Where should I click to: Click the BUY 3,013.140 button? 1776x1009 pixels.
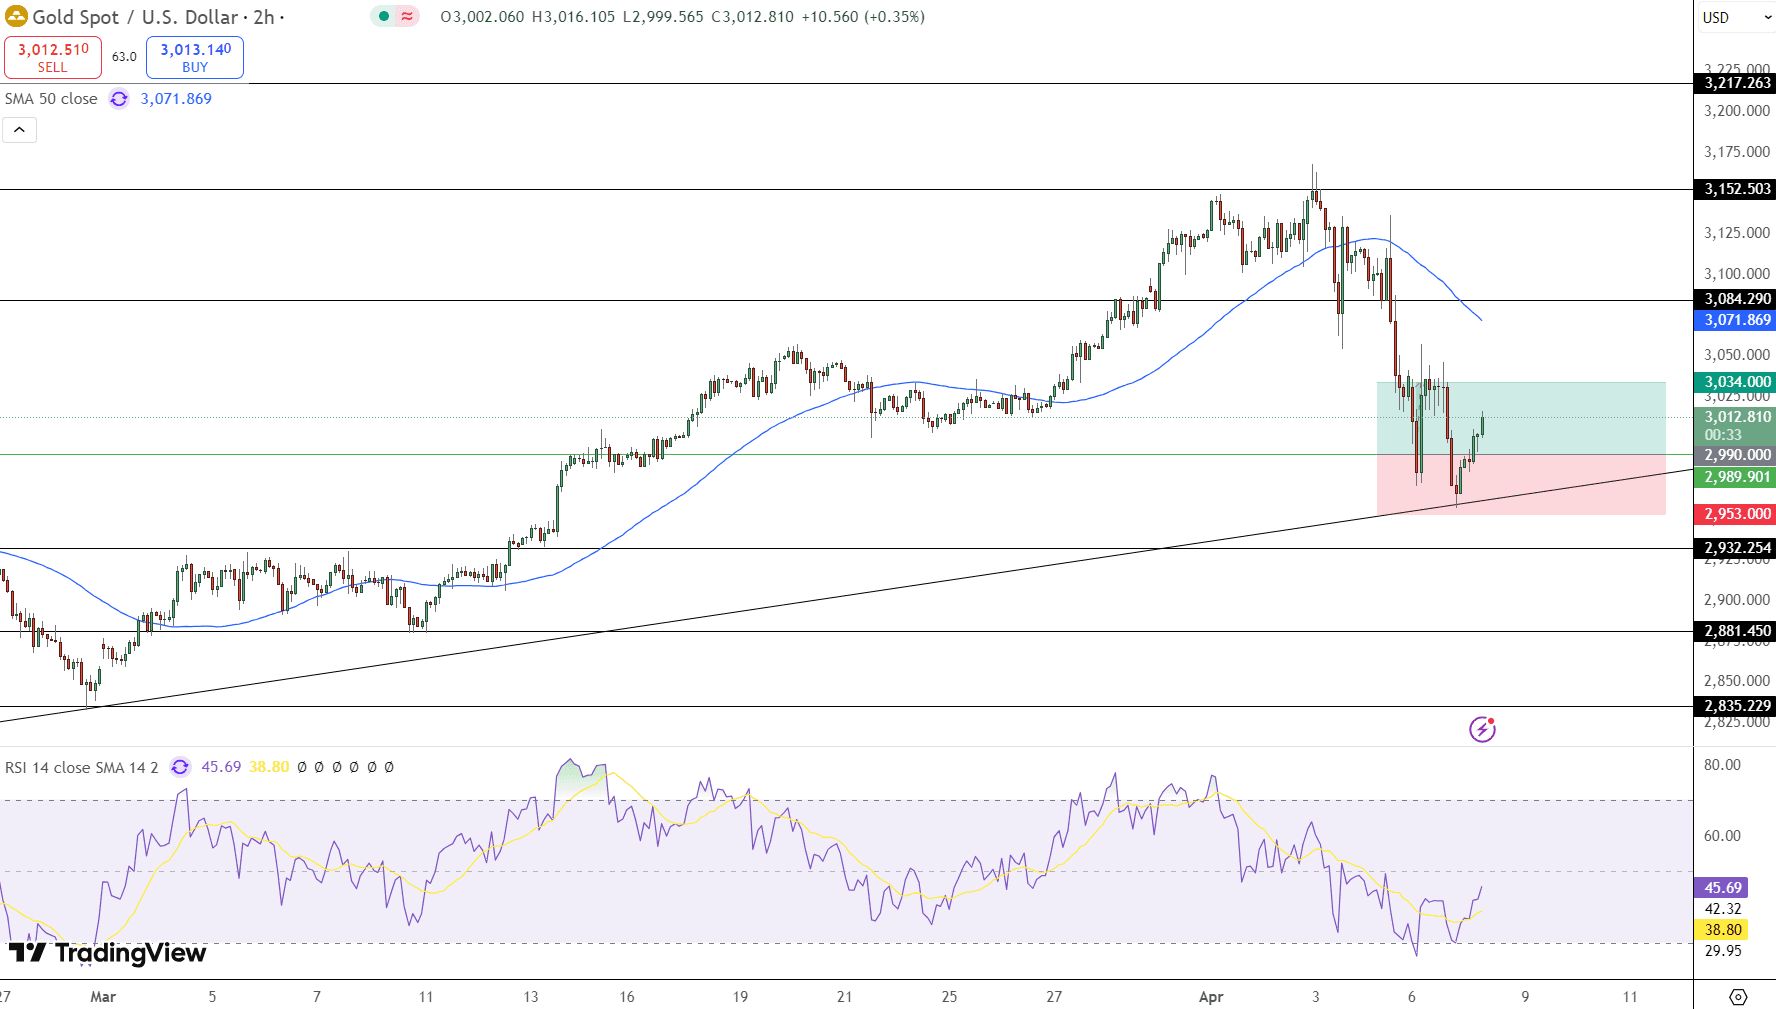click(x=195, y=57)
